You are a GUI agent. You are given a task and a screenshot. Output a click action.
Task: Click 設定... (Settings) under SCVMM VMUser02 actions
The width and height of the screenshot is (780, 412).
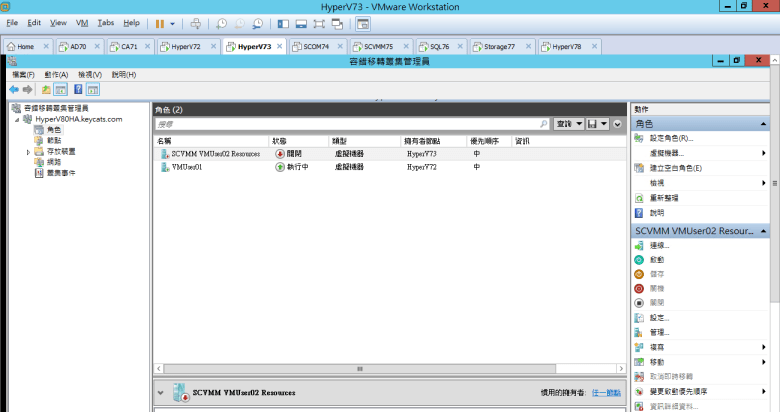coord(659,317)
